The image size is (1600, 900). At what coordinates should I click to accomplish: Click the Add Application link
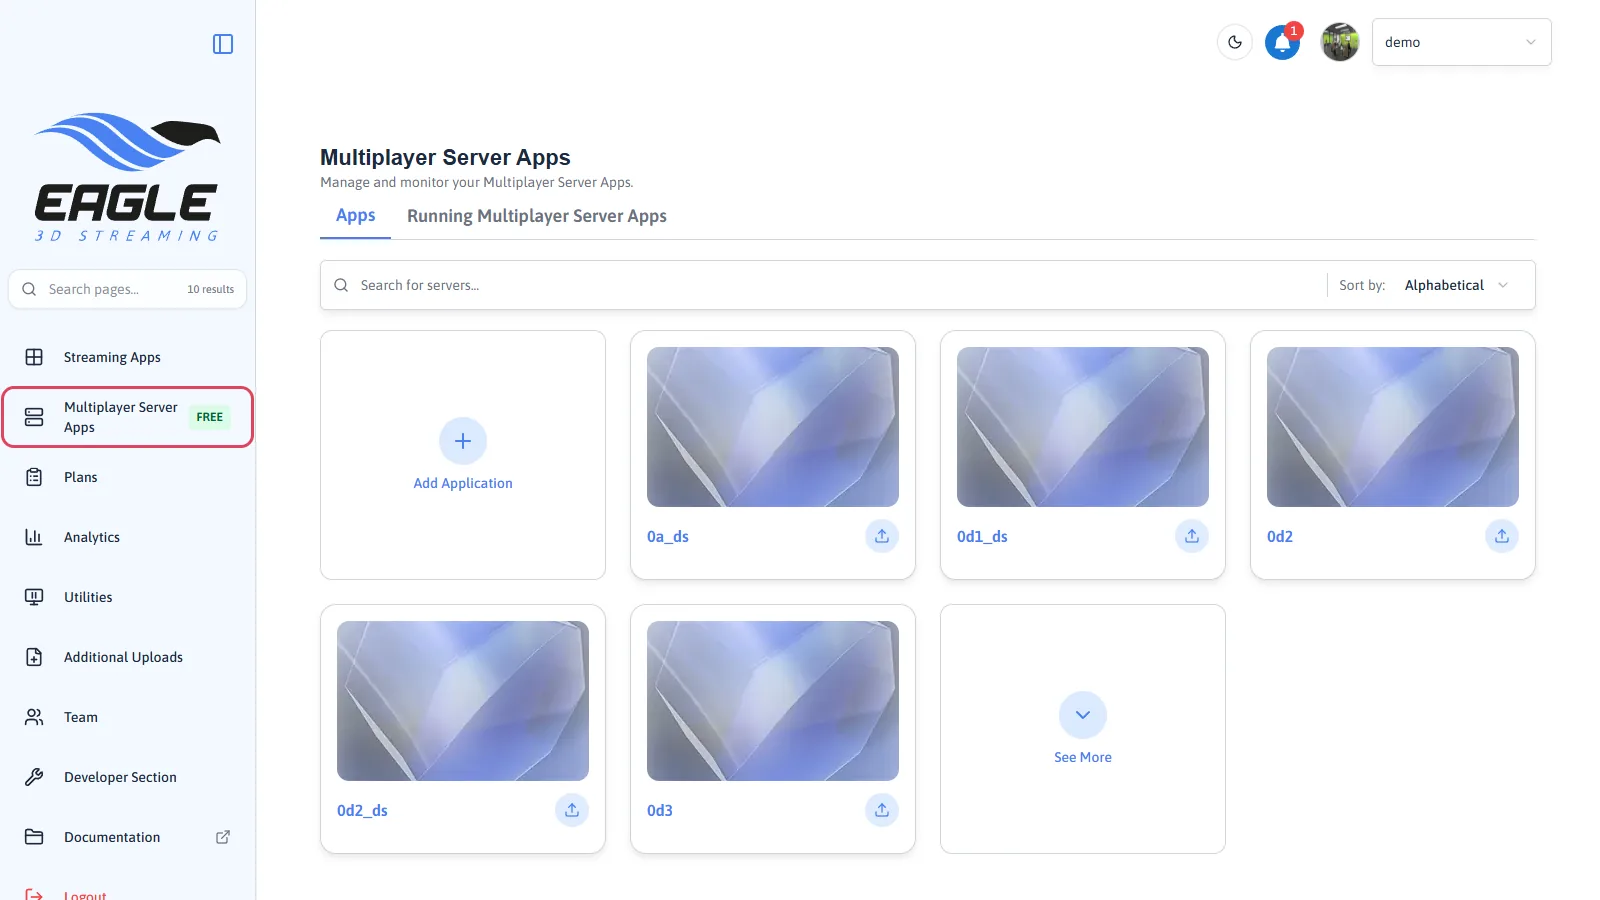click(x=463, y=483)
